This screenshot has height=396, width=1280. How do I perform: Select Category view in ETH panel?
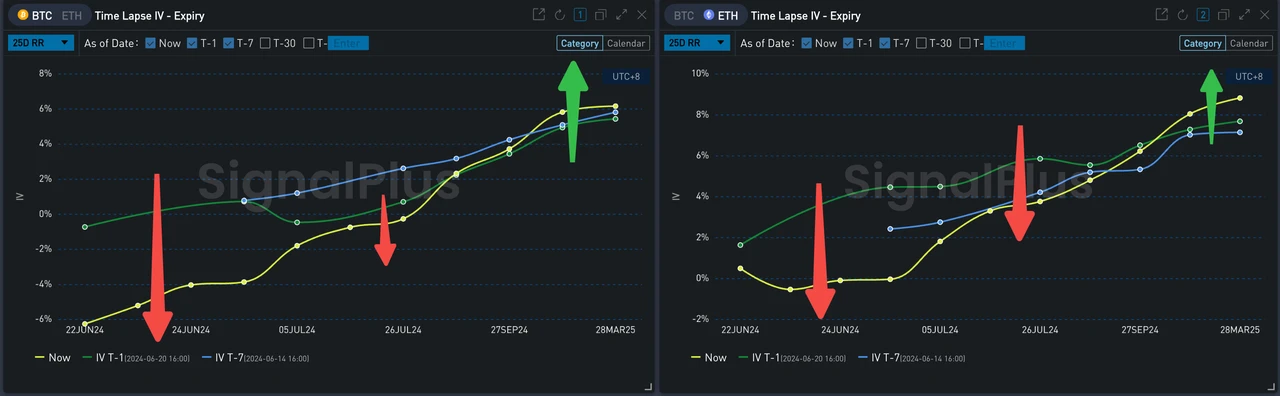1202,43
